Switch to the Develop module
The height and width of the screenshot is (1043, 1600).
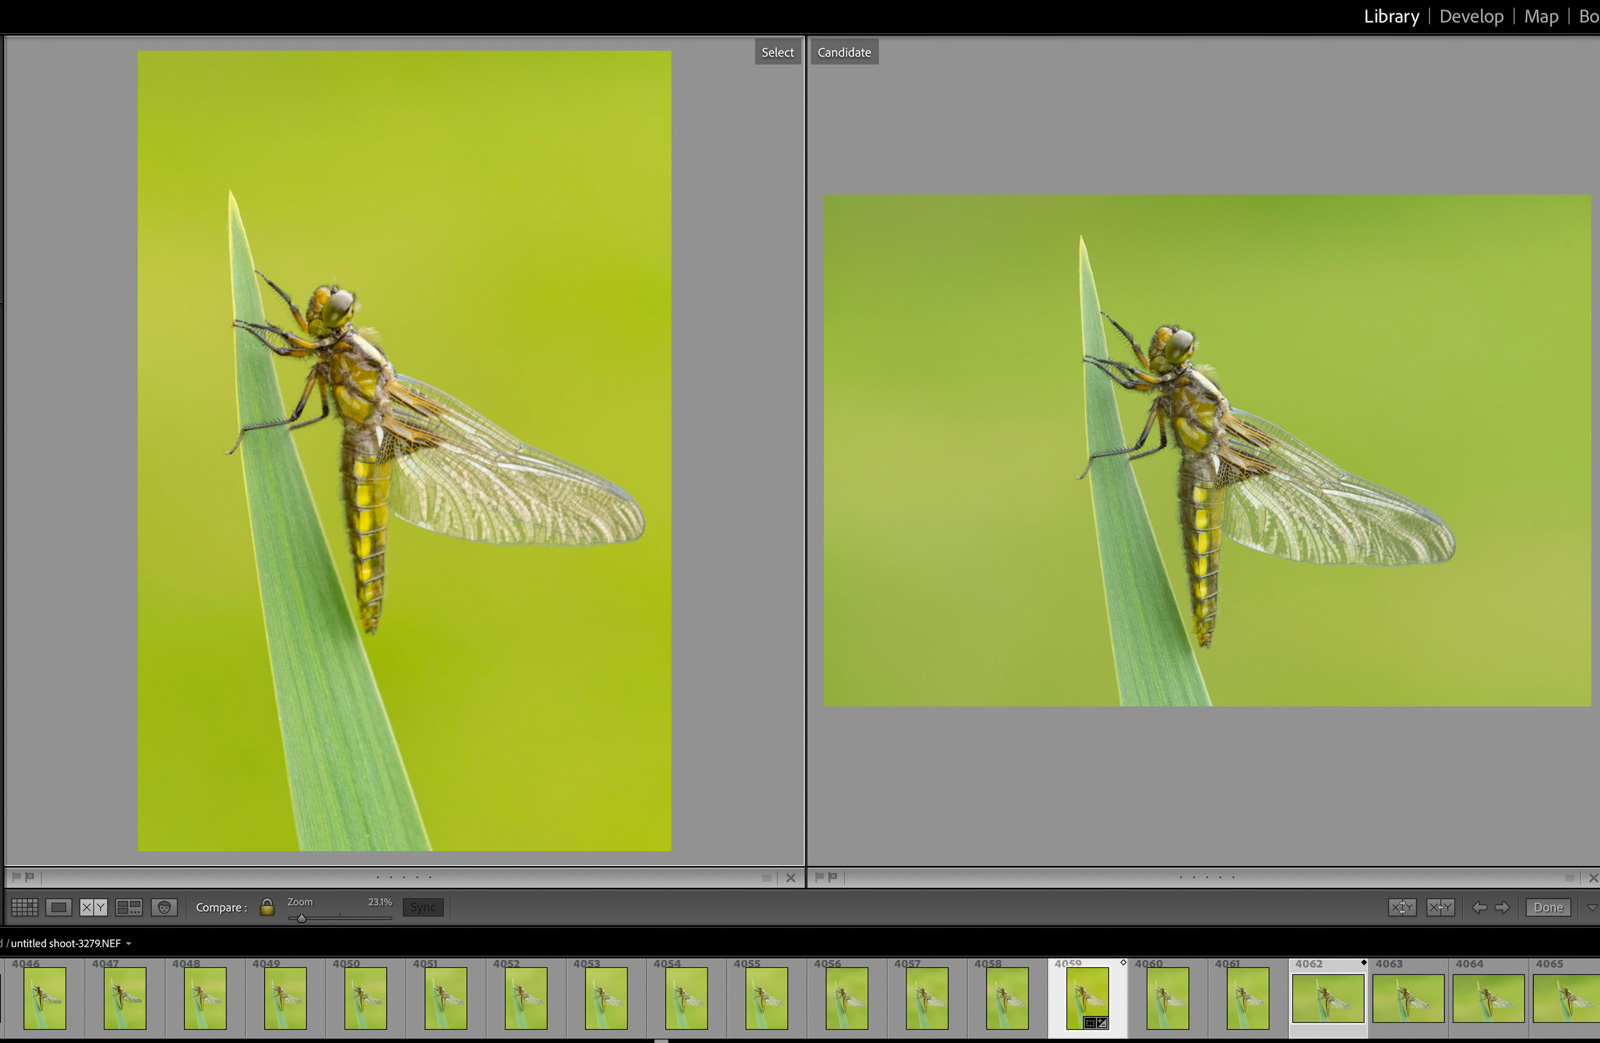(1470, 16)
